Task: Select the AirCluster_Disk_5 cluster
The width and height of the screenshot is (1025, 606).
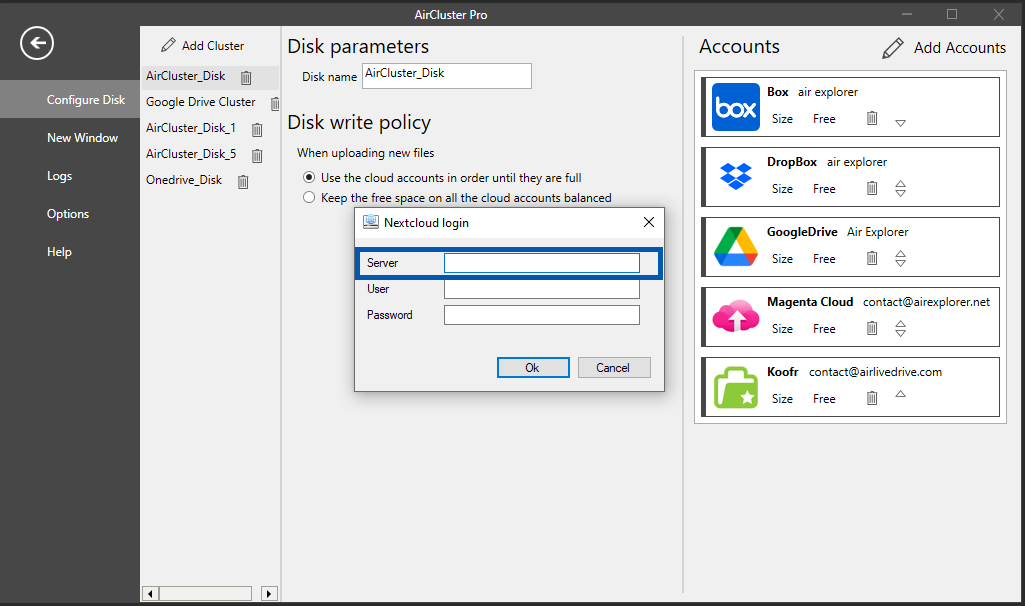Action: pos(191,154)
